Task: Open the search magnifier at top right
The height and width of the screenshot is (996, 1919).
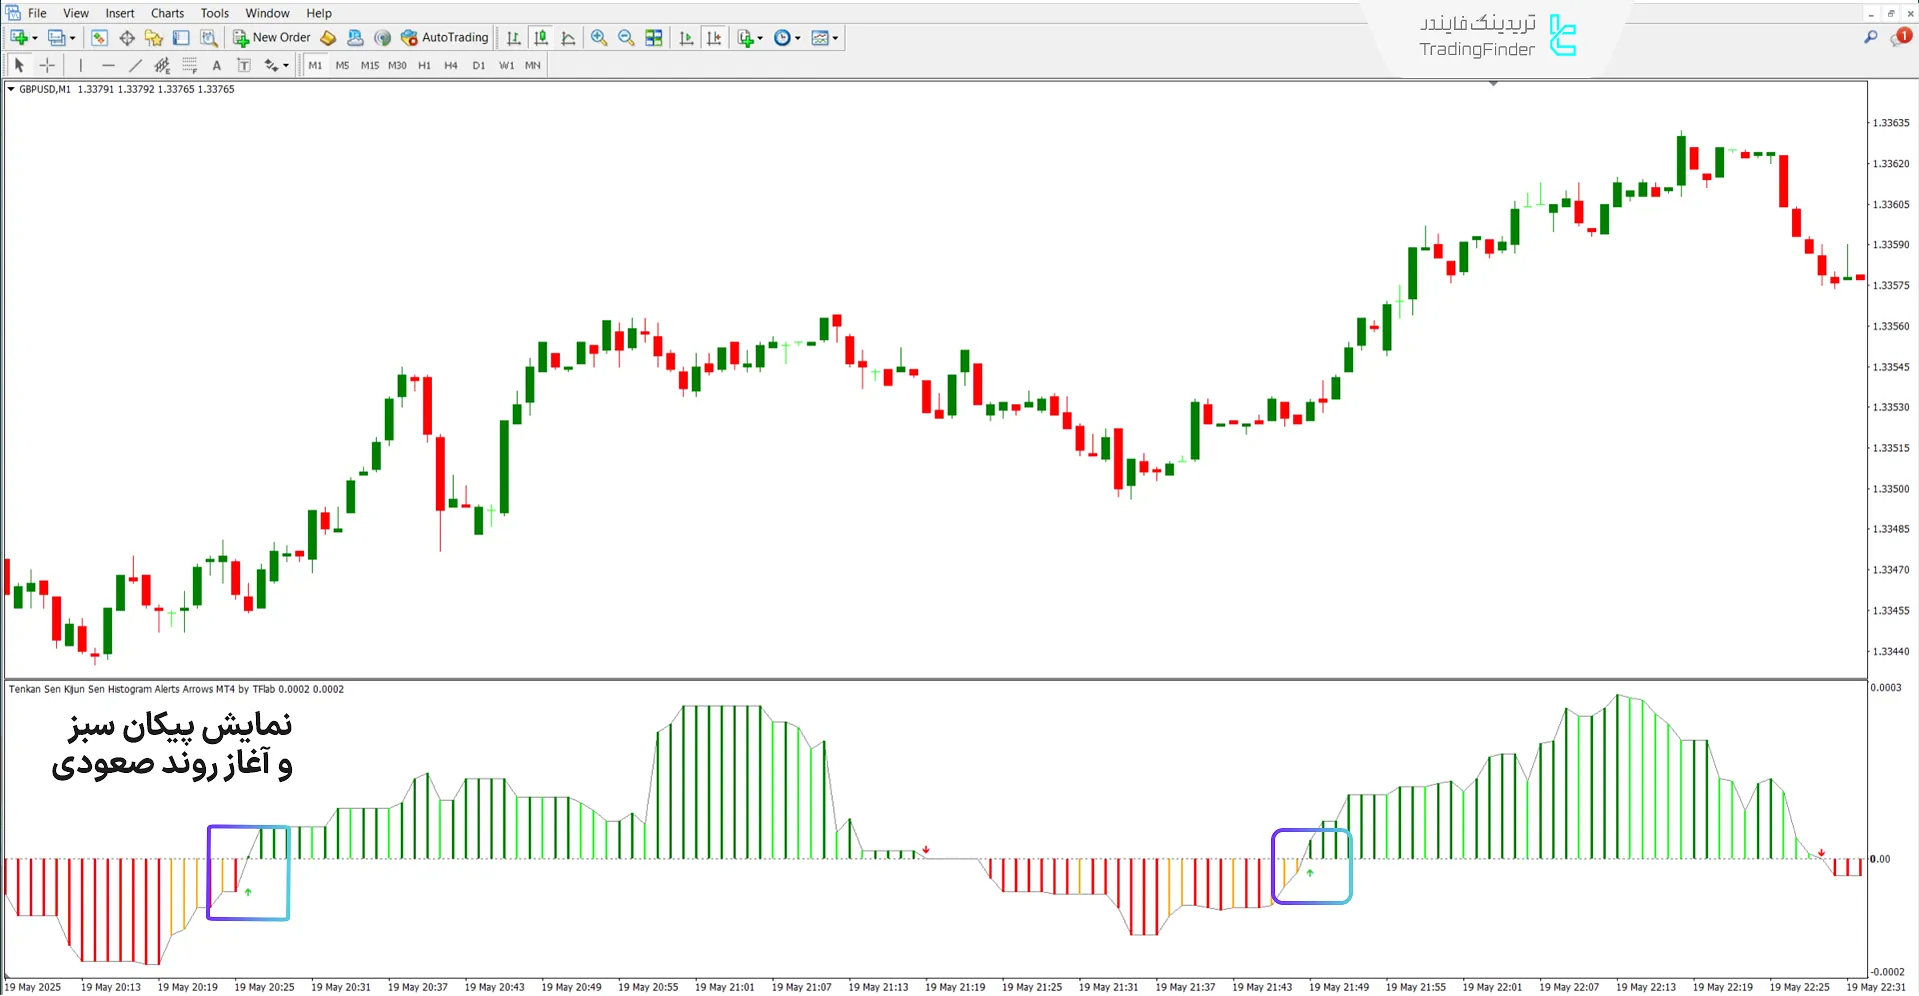Action: click(x=1870, y=37)
